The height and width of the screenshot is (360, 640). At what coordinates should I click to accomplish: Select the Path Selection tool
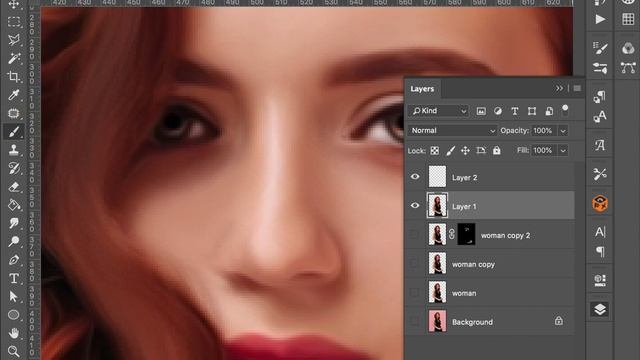(x=14, y=296)
